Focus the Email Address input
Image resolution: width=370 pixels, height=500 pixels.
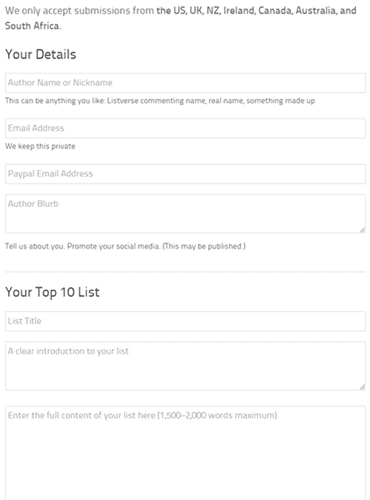[185, 128]
